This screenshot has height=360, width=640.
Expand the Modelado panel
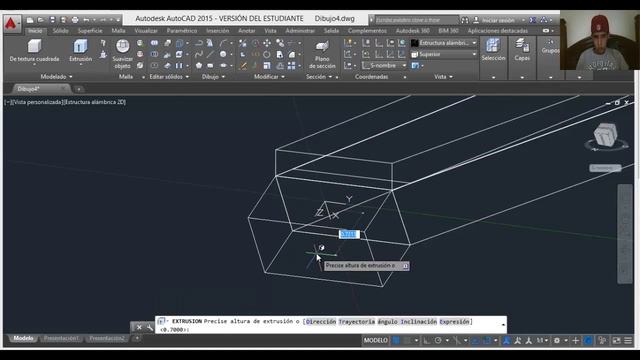tap(56, 76)
